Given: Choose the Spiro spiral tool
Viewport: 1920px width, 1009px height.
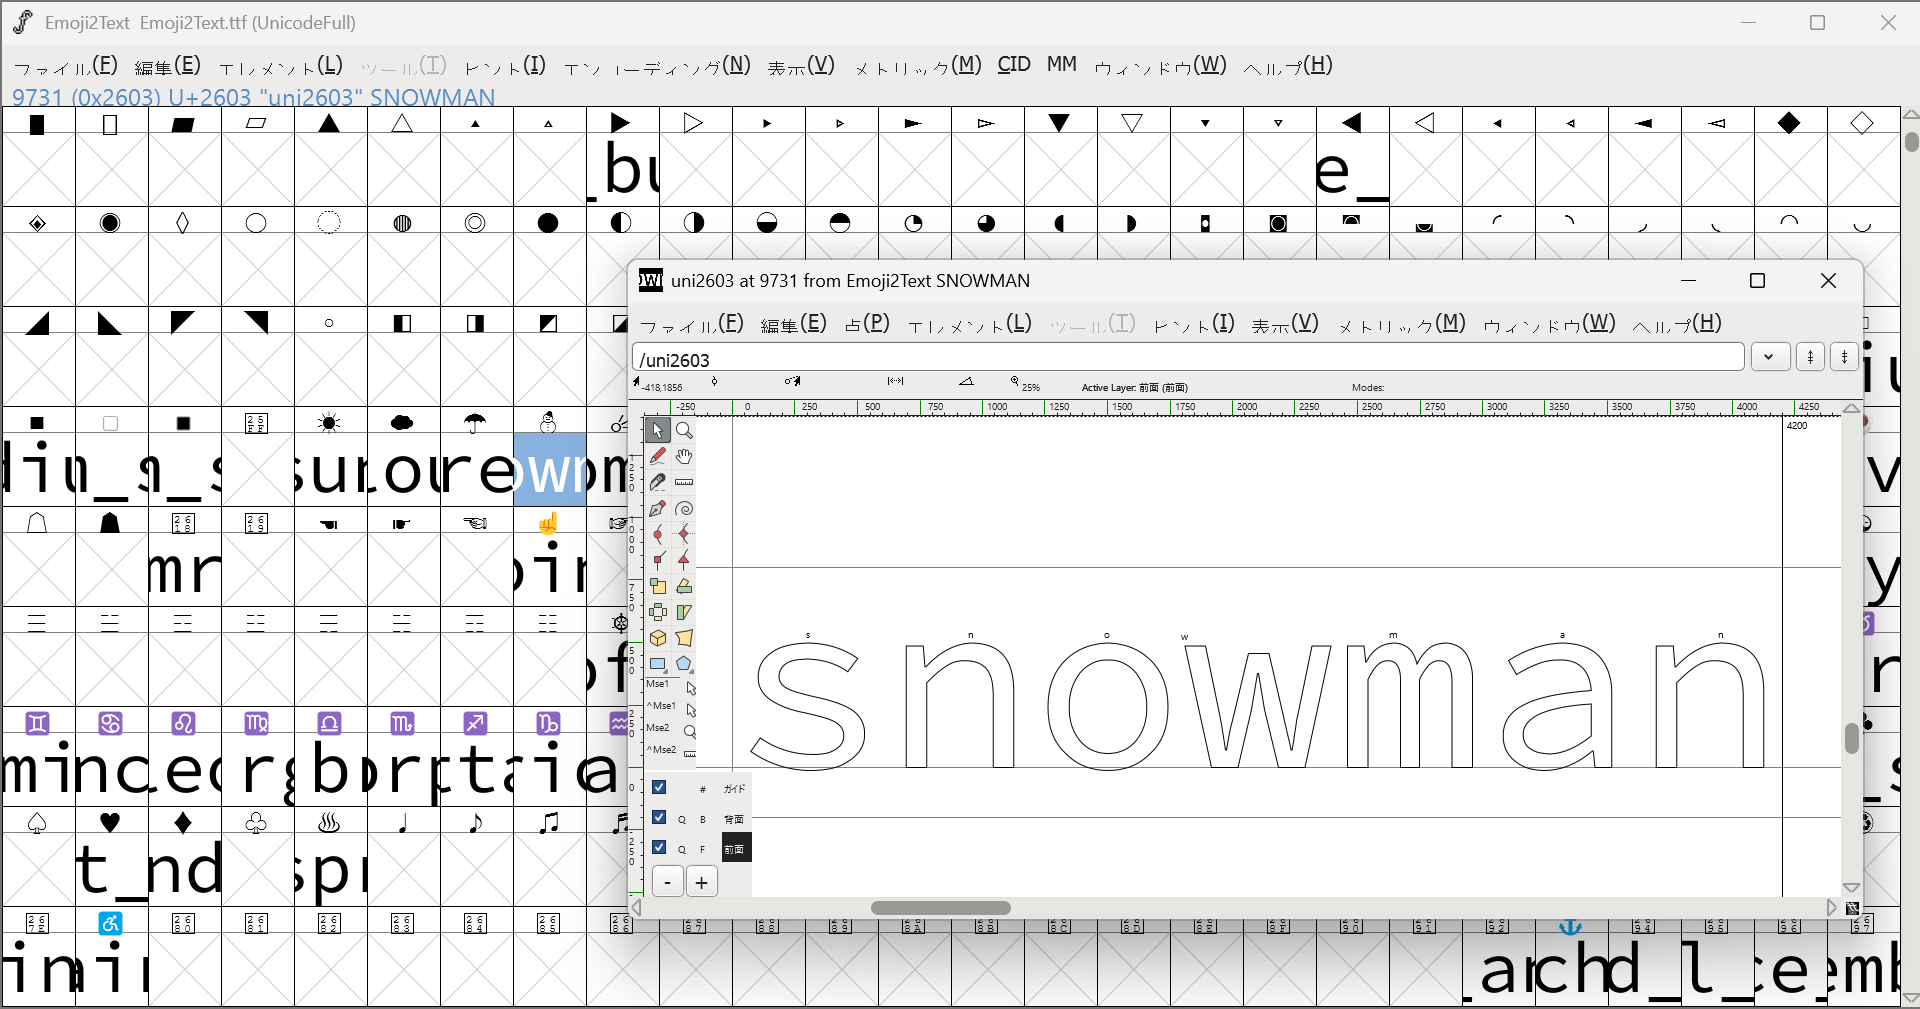Looking at the screenshot, I should pos(684,509).
